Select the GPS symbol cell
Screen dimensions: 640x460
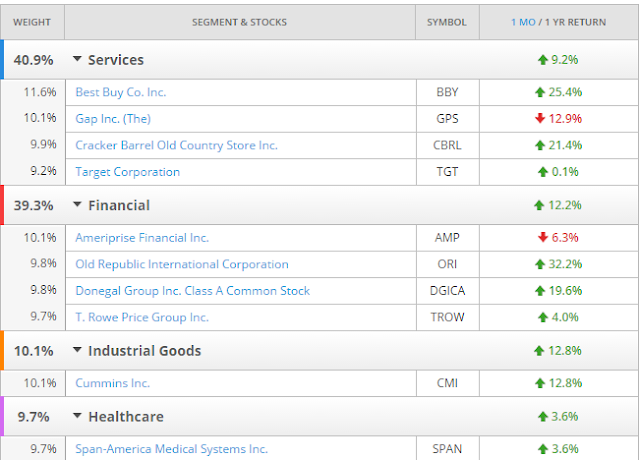[x=447, y=119]
